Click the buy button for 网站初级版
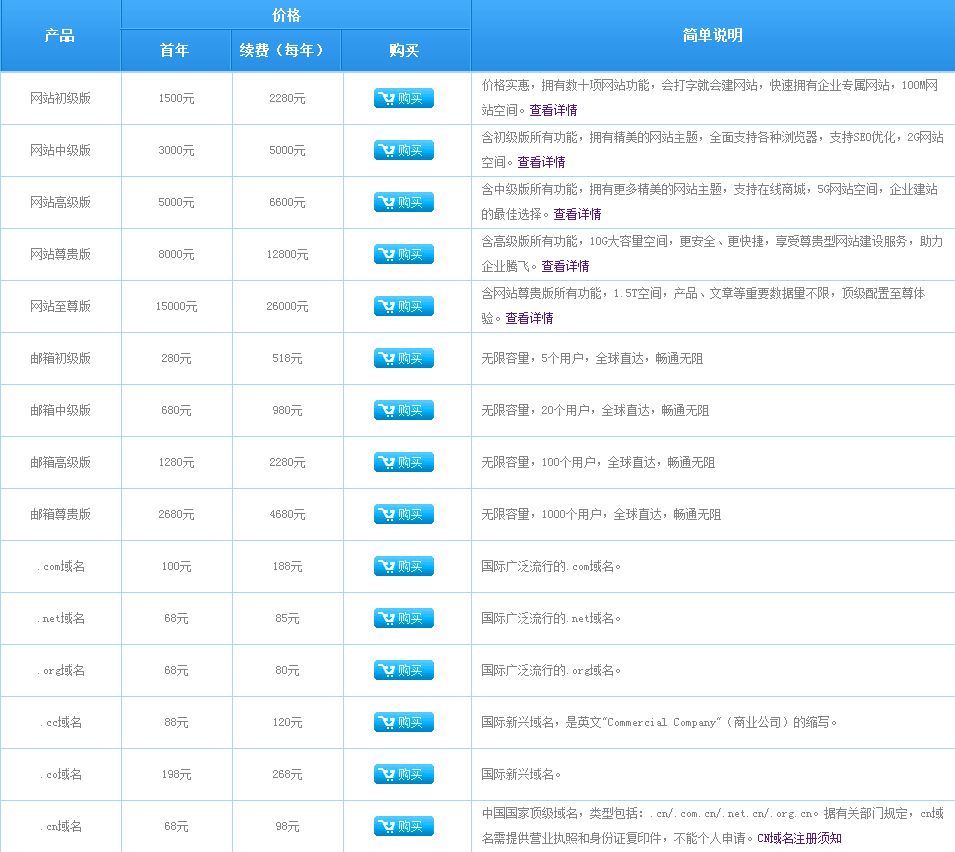 404,98
